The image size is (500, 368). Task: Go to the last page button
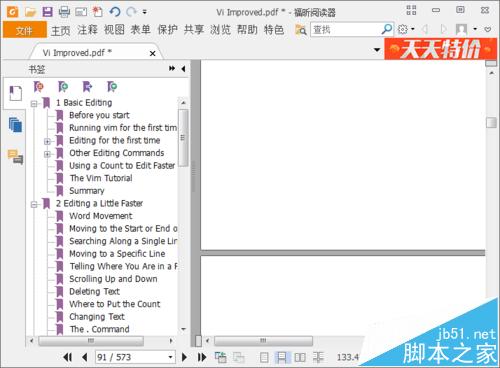point(202,357)
